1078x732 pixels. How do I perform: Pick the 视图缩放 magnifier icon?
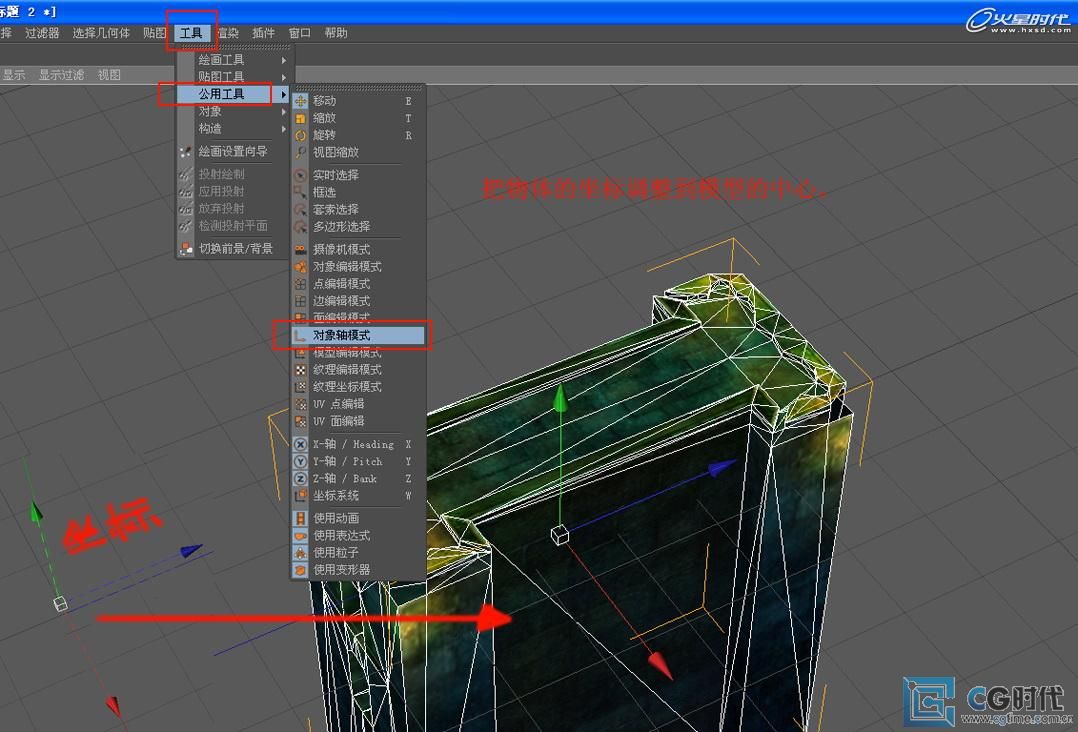click(x=300, y=153)
